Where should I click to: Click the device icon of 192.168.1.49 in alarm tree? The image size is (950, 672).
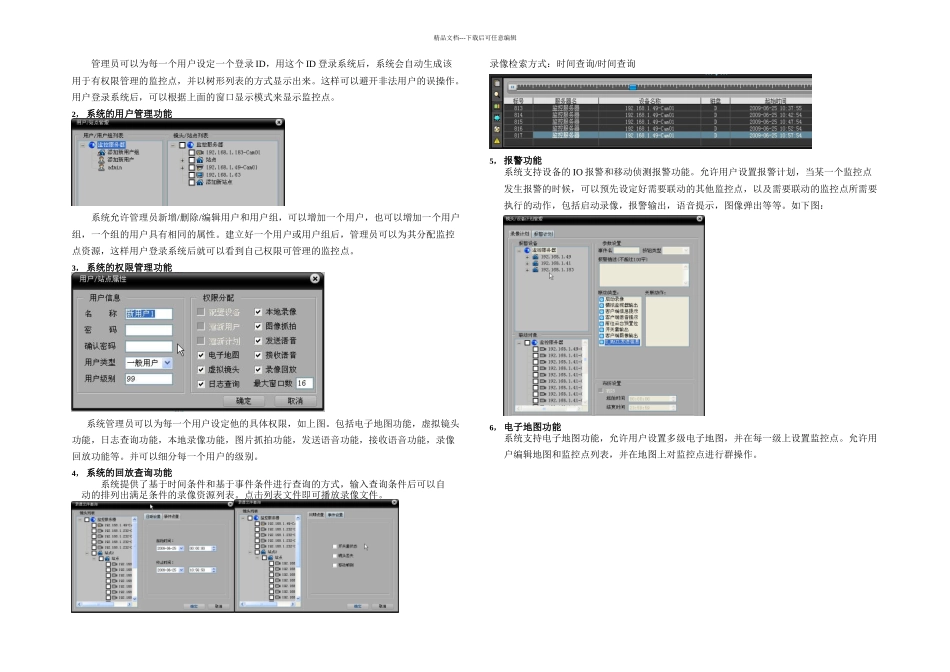click(536, 257)
